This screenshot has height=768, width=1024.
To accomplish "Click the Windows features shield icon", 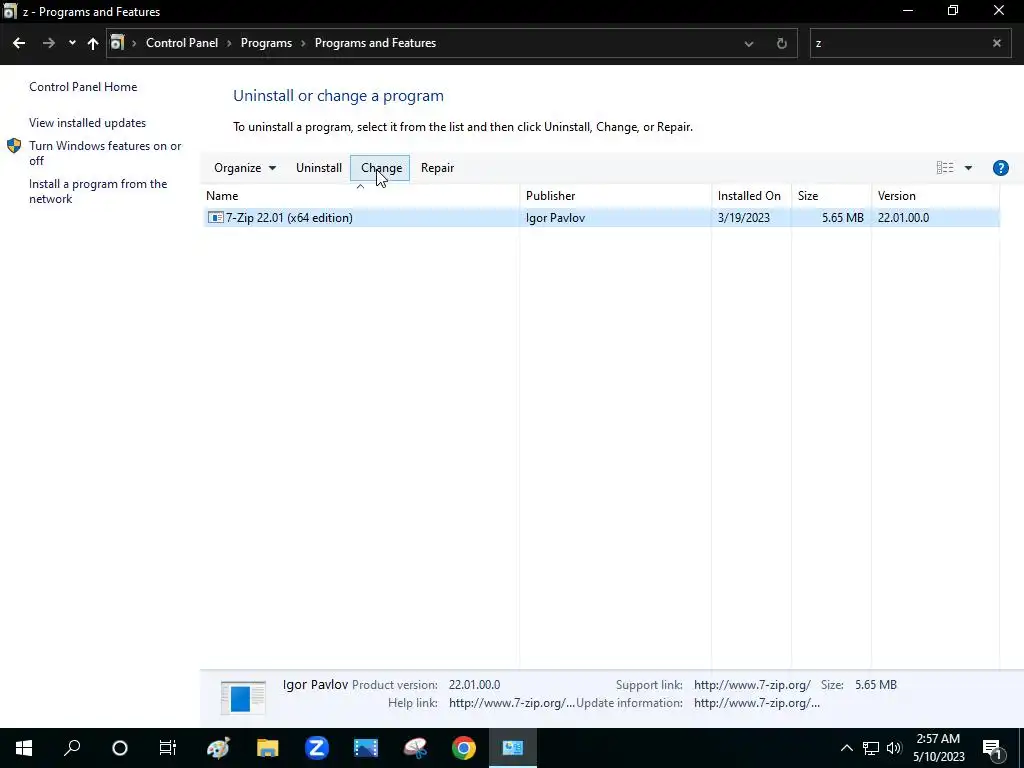I will pos(14,146).
